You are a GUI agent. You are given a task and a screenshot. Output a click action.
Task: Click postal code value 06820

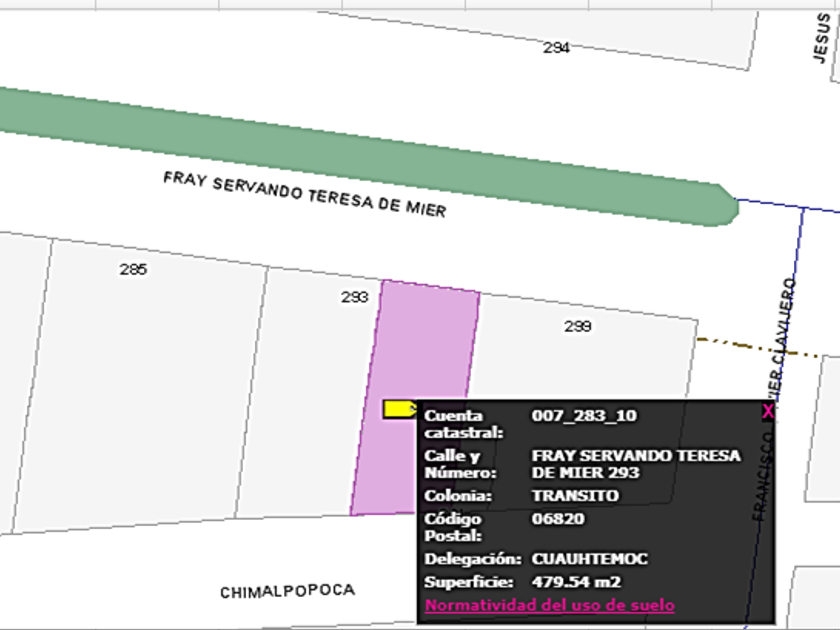[558, 519]
